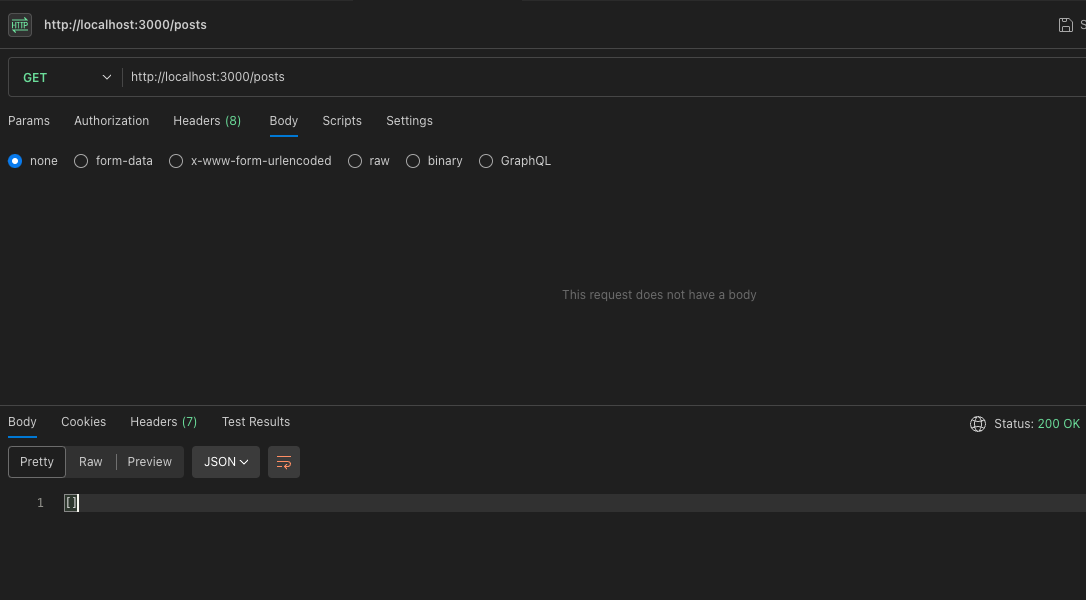1086x600 pixels.
Task: Choose the Preview response view
Action: (150, 462)
